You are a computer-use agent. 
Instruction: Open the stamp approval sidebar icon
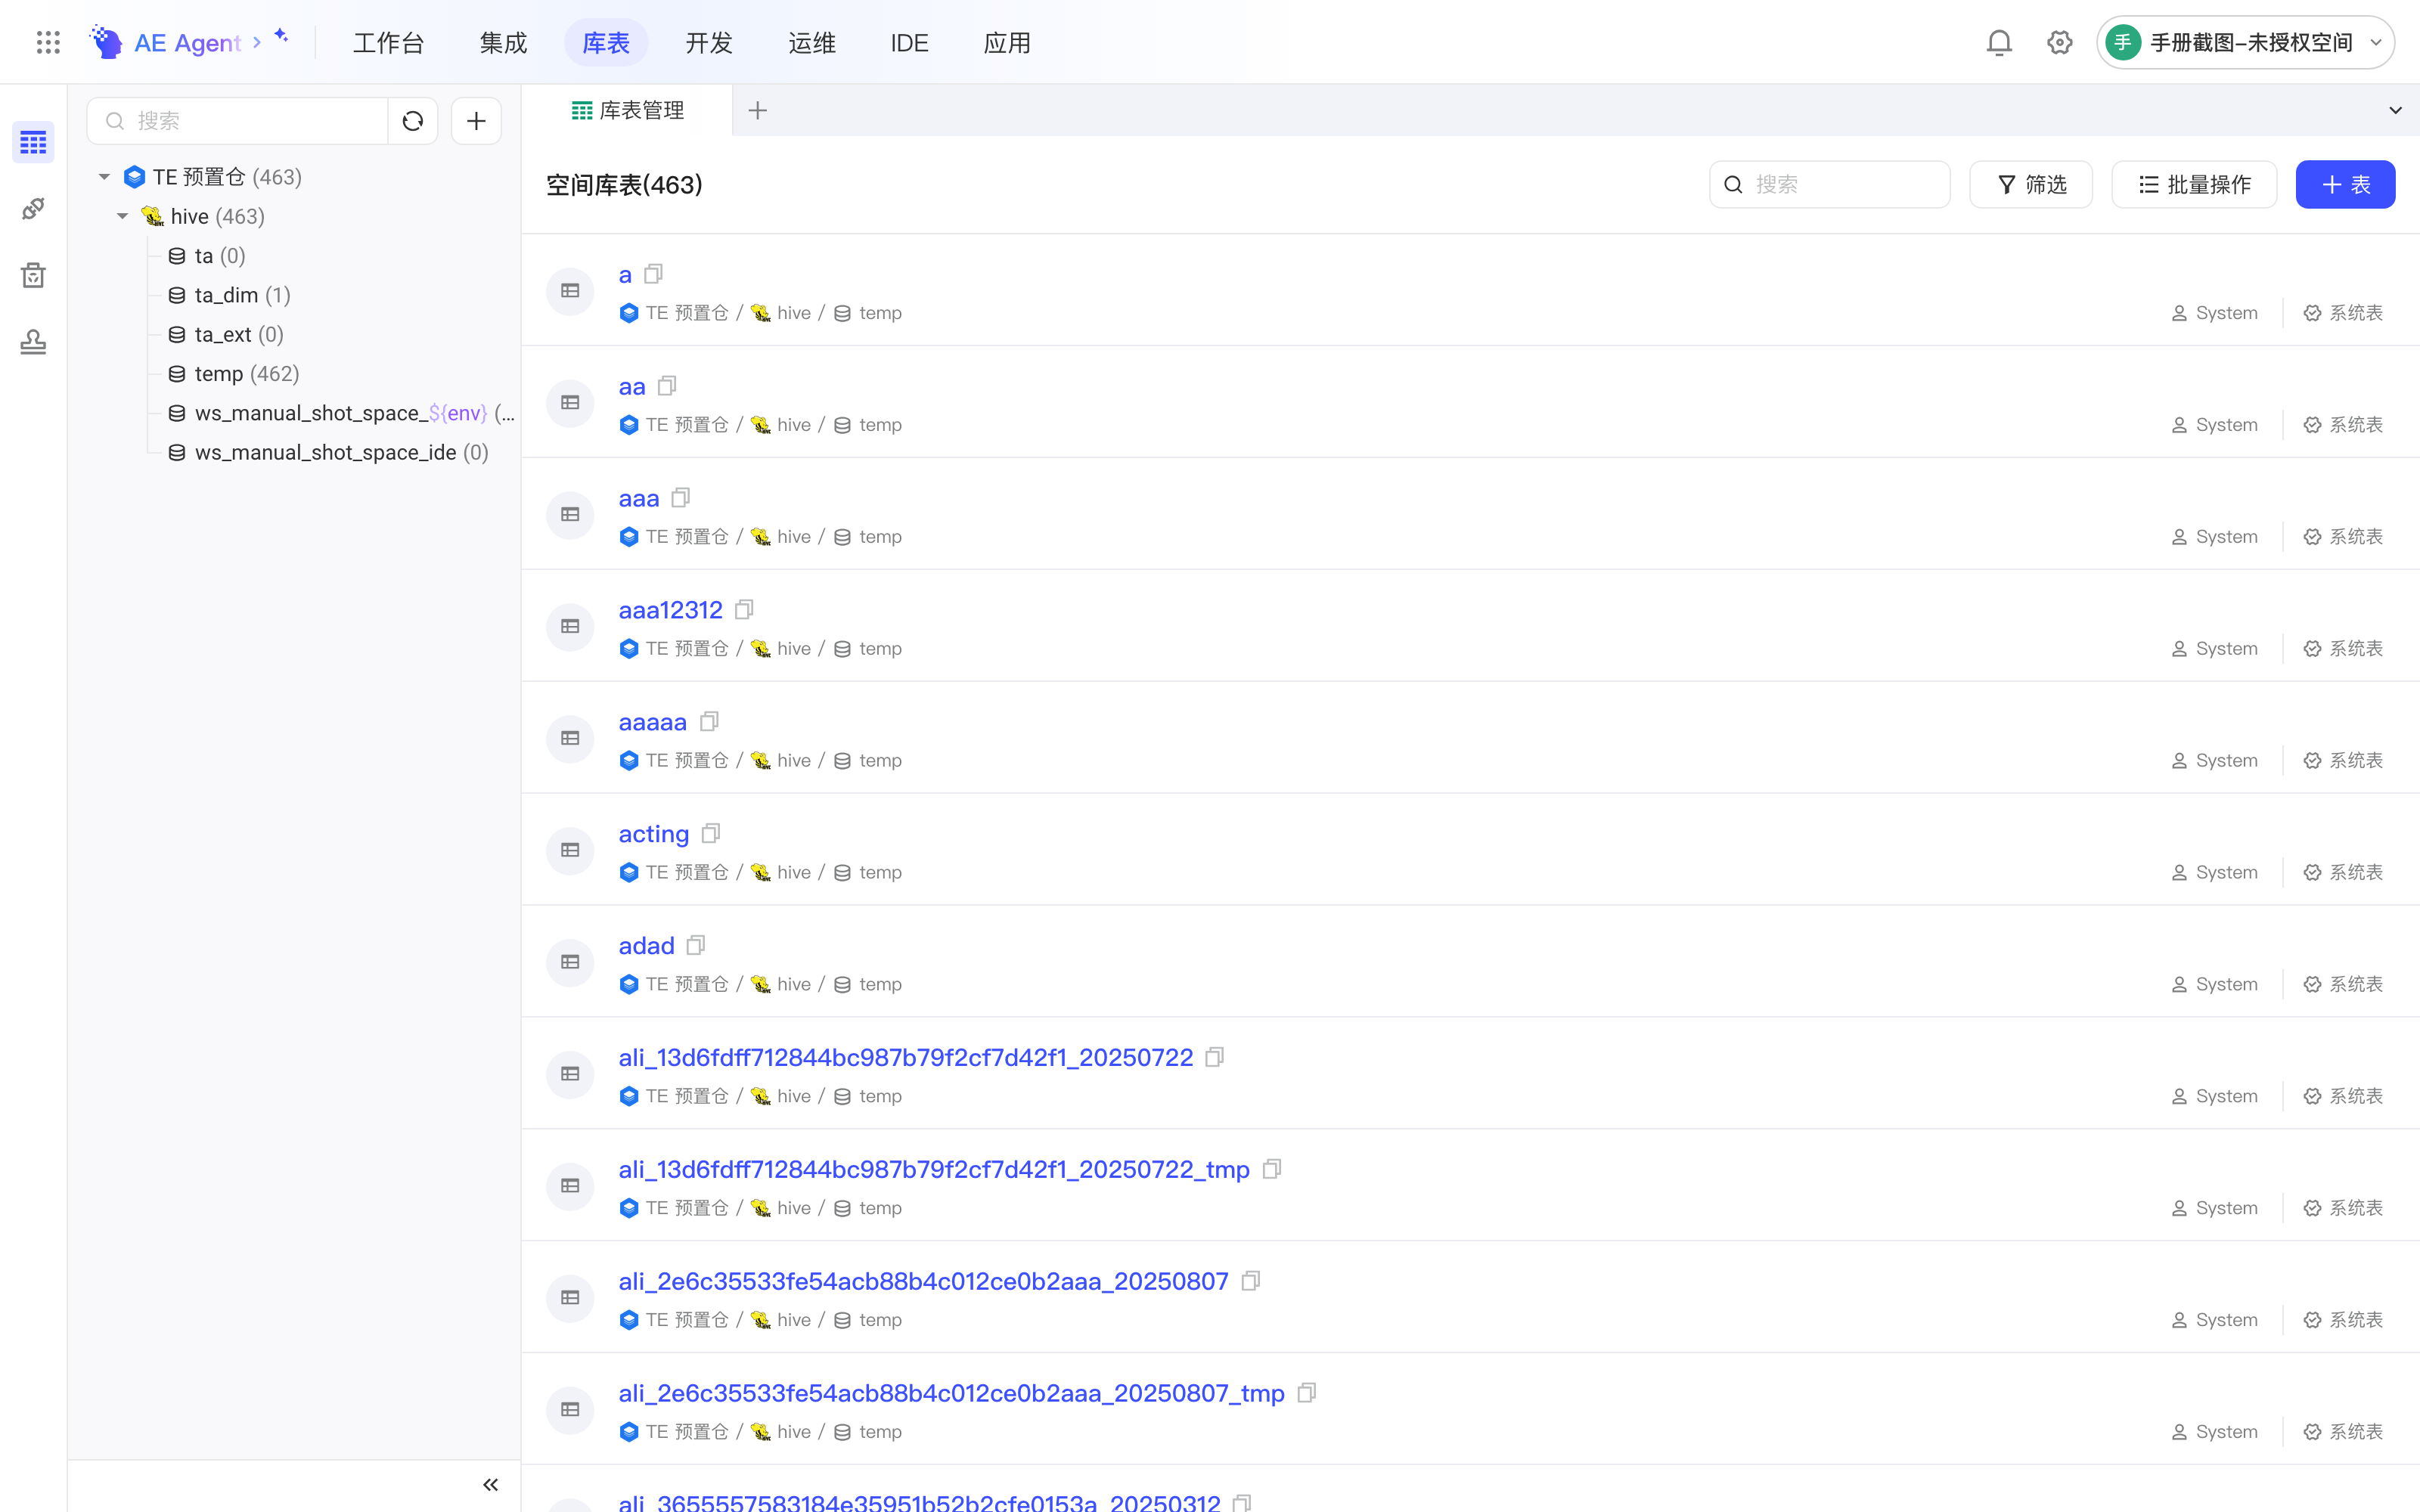click(33, 342)
